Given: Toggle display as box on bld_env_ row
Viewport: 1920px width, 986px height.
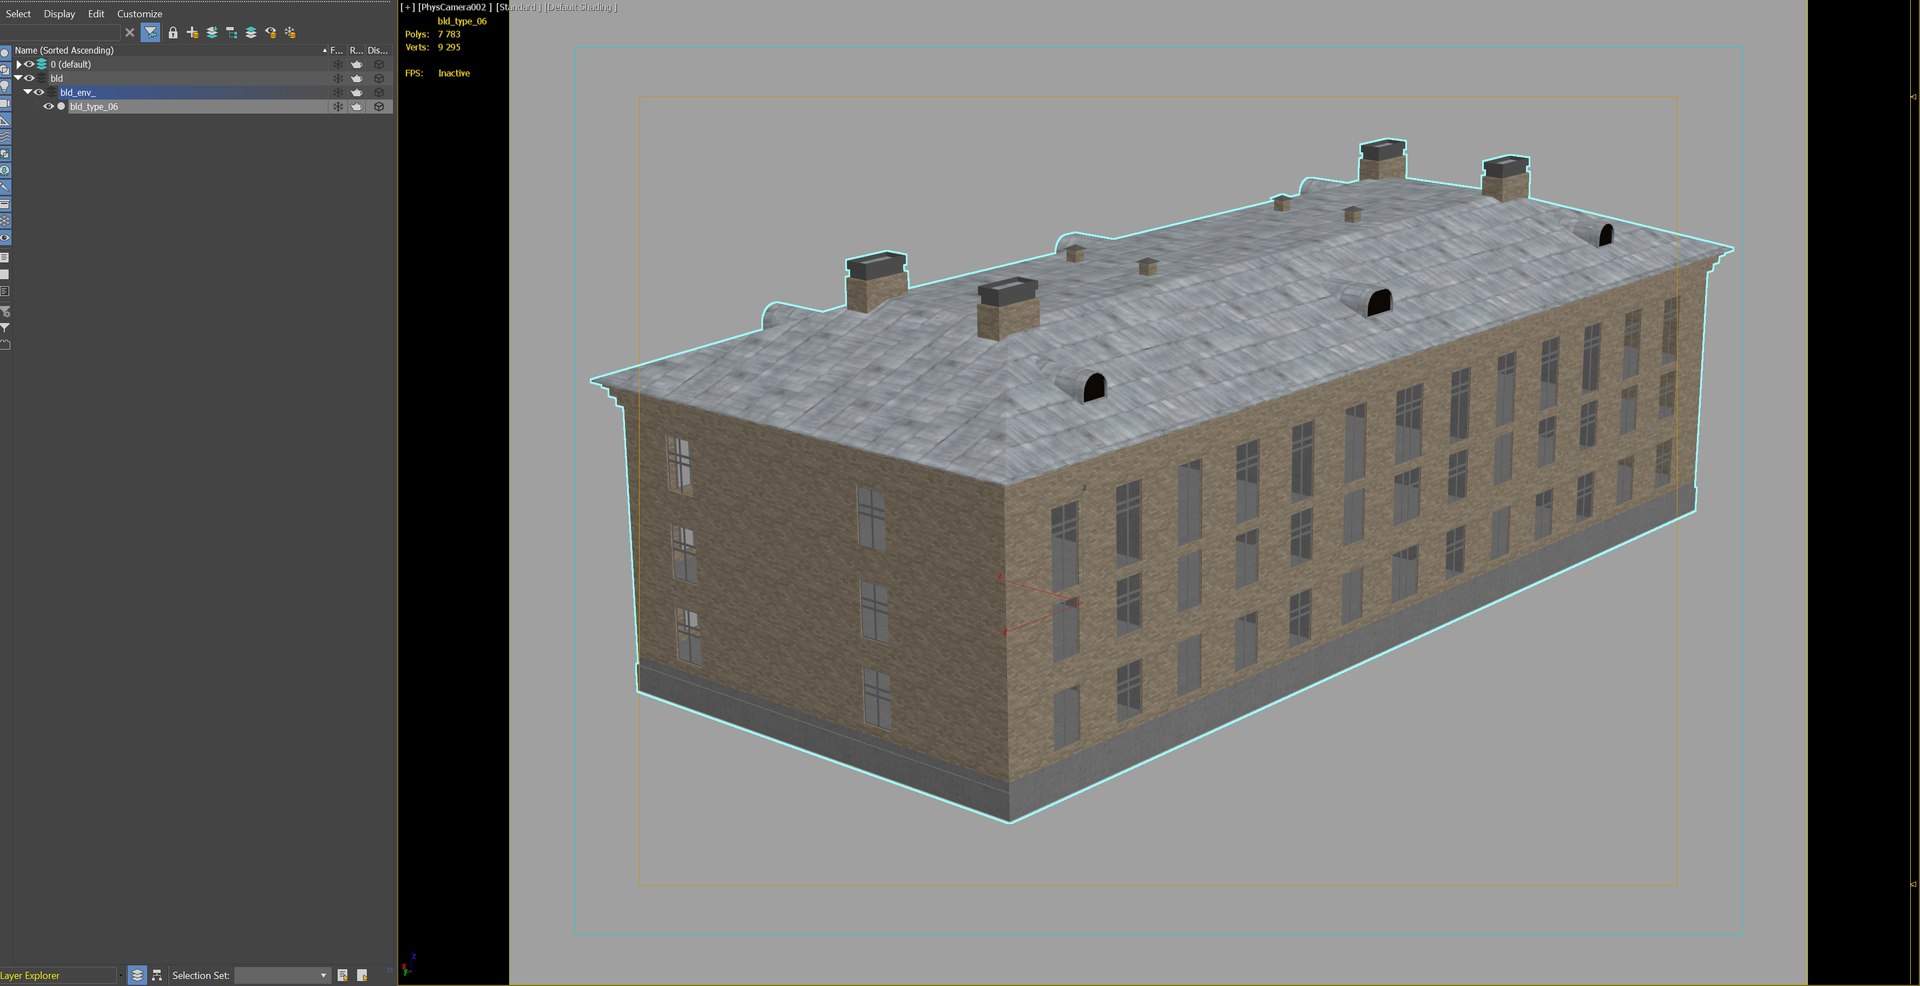Looking at the screenshot, I should (x=379, y=92).
